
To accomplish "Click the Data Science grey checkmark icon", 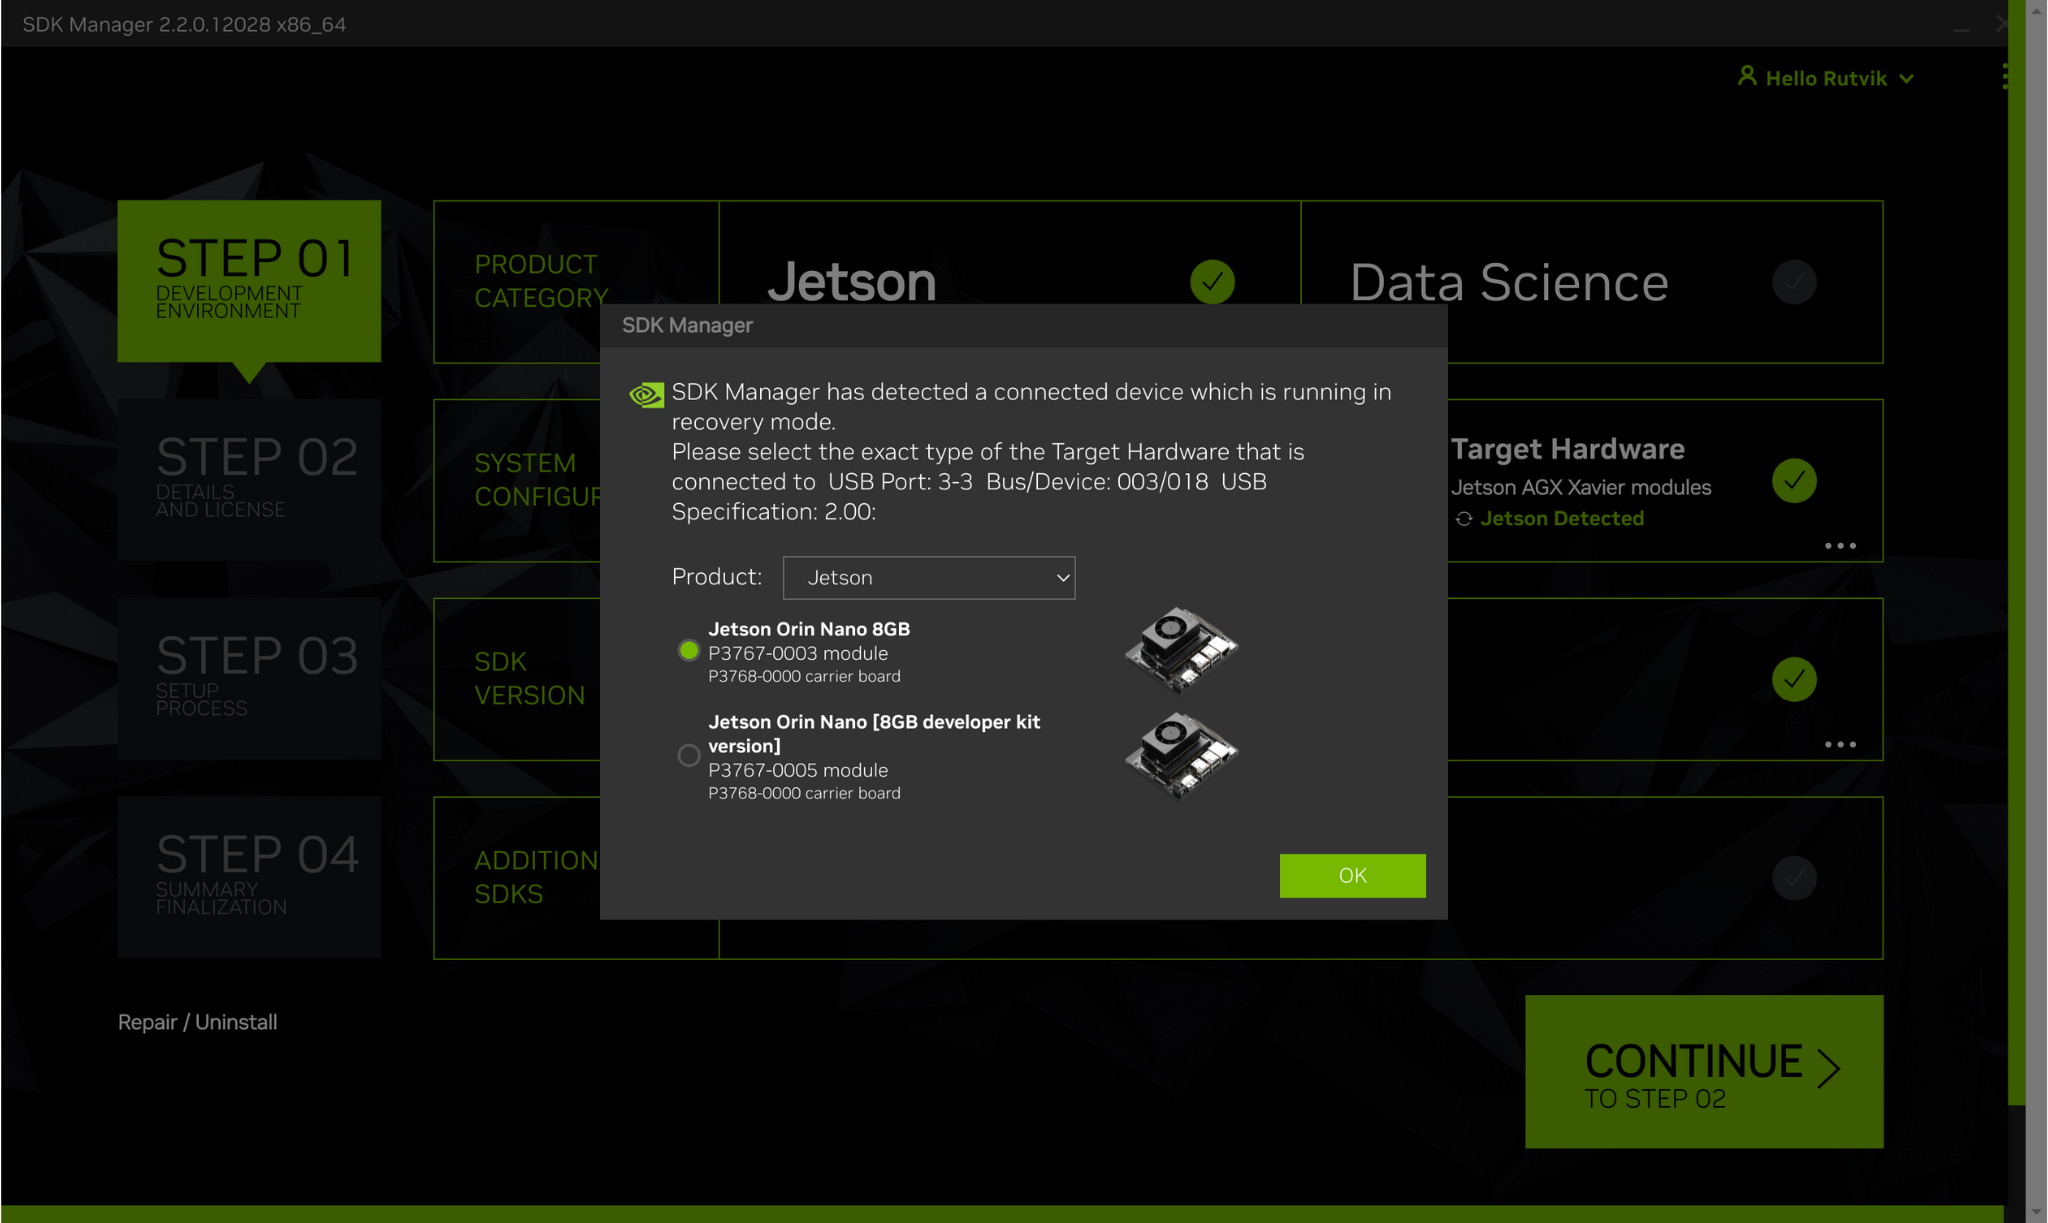I will (1794, 282).
